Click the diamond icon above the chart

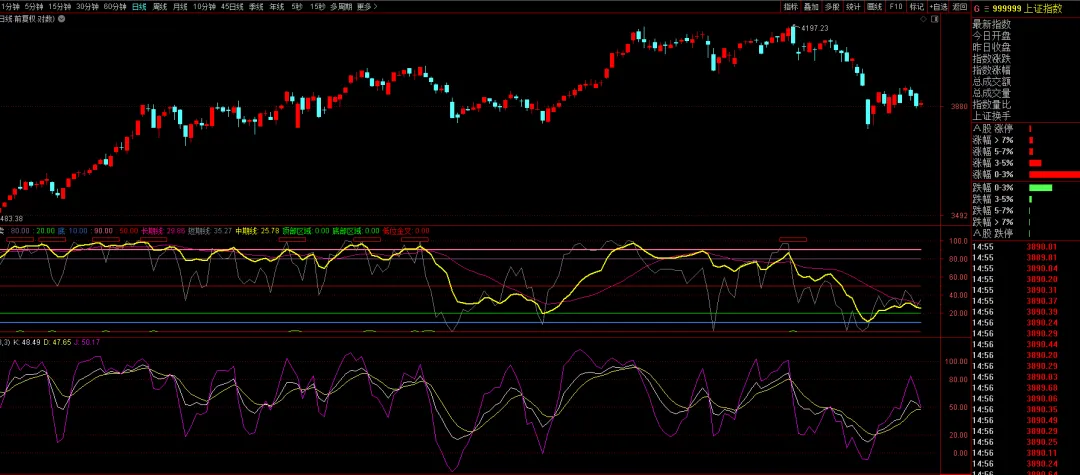924,20
